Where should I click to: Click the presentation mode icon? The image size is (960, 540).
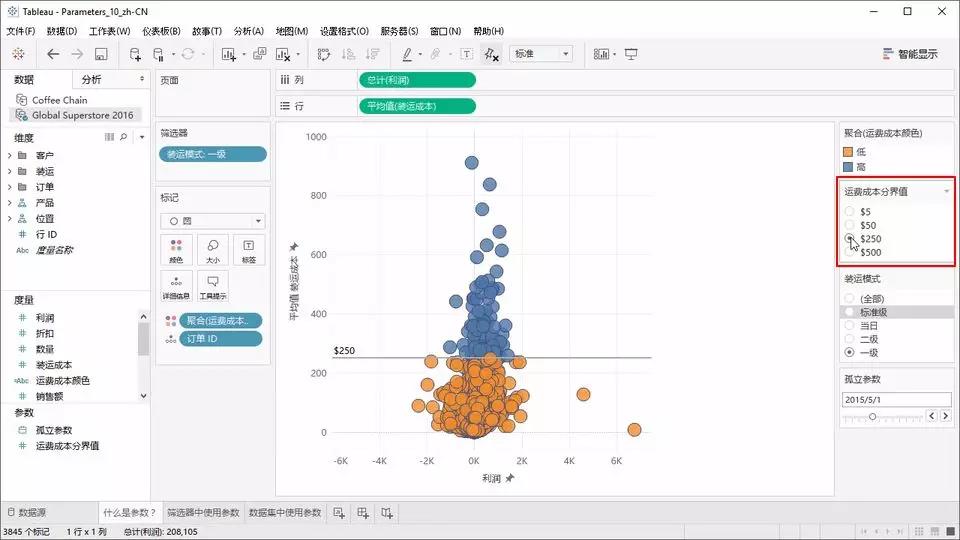pyautogui.click(x=631, y=54)
